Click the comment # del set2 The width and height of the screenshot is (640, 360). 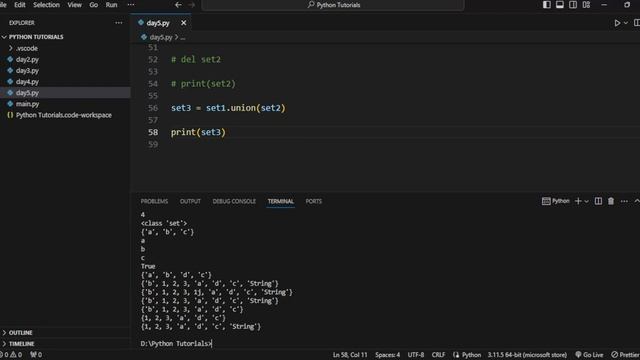[196, 60]
